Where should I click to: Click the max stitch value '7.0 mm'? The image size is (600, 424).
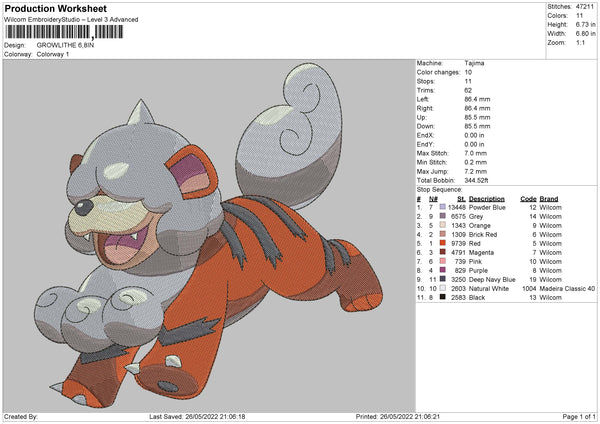(475, 153)
